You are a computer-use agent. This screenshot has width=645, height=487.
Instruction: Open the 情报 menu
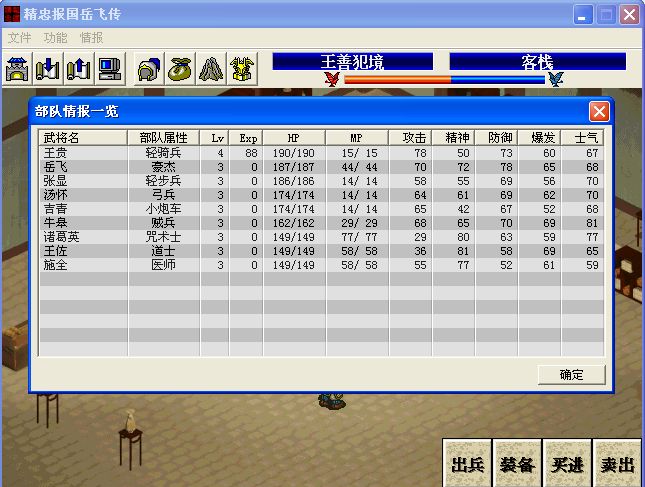point(91,37)
